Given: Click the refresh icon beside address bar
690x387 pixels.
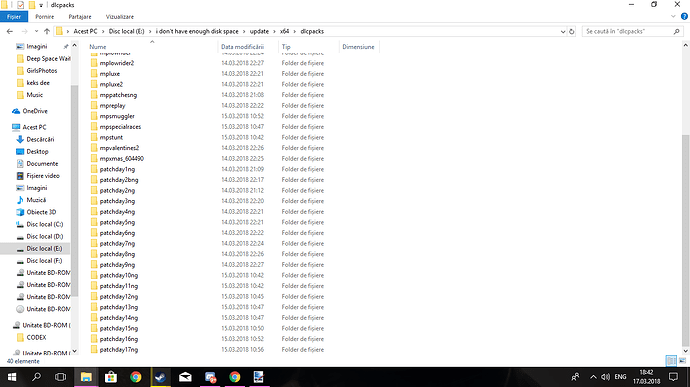Looking at the screenshot, I should tap(572, 32).
